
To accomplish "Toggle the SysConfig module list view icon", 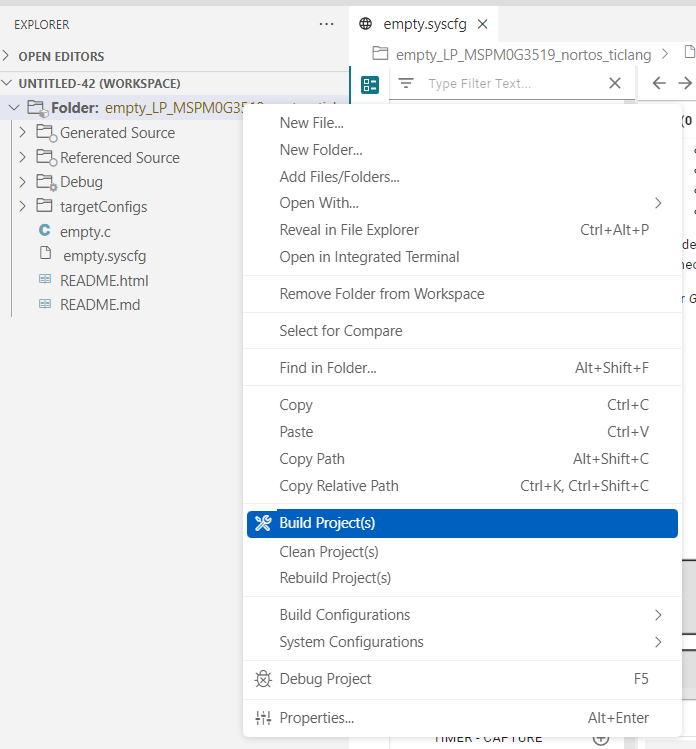I will (370, 85).
